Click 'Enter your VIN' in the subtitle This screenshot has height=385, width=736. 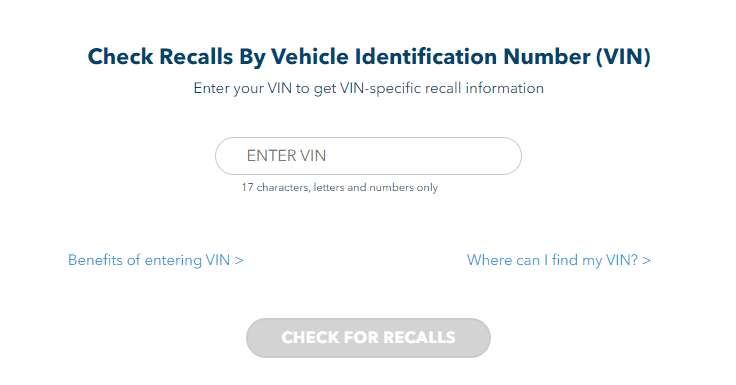pyautogui.click(x=243, y=88)
